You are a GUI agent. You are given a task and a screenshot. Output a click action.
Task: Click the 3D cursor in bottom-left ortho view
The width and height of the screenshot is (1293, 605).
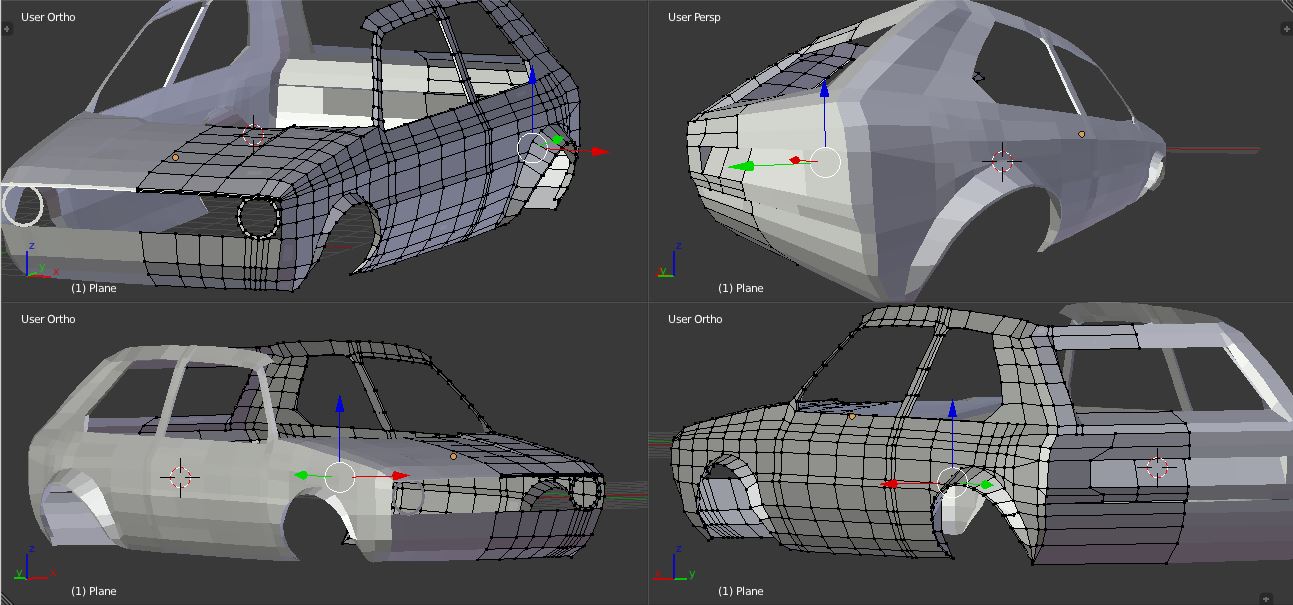pos(180,477)
